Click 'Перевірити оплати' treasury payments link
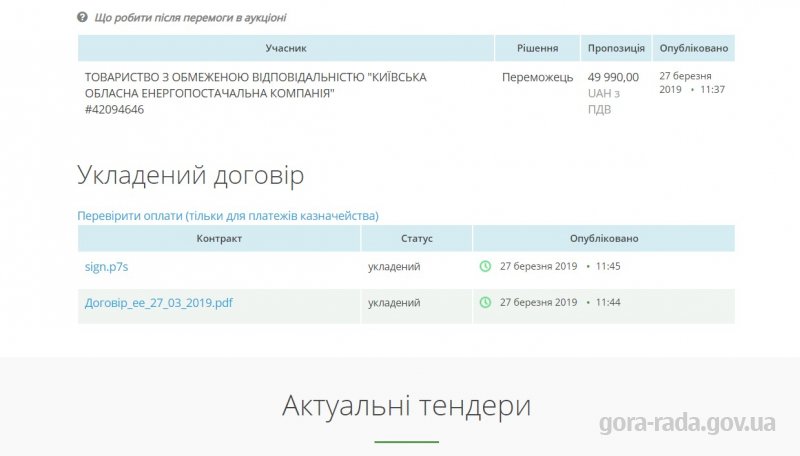This screenshot has height=456, width=800. 228,216
